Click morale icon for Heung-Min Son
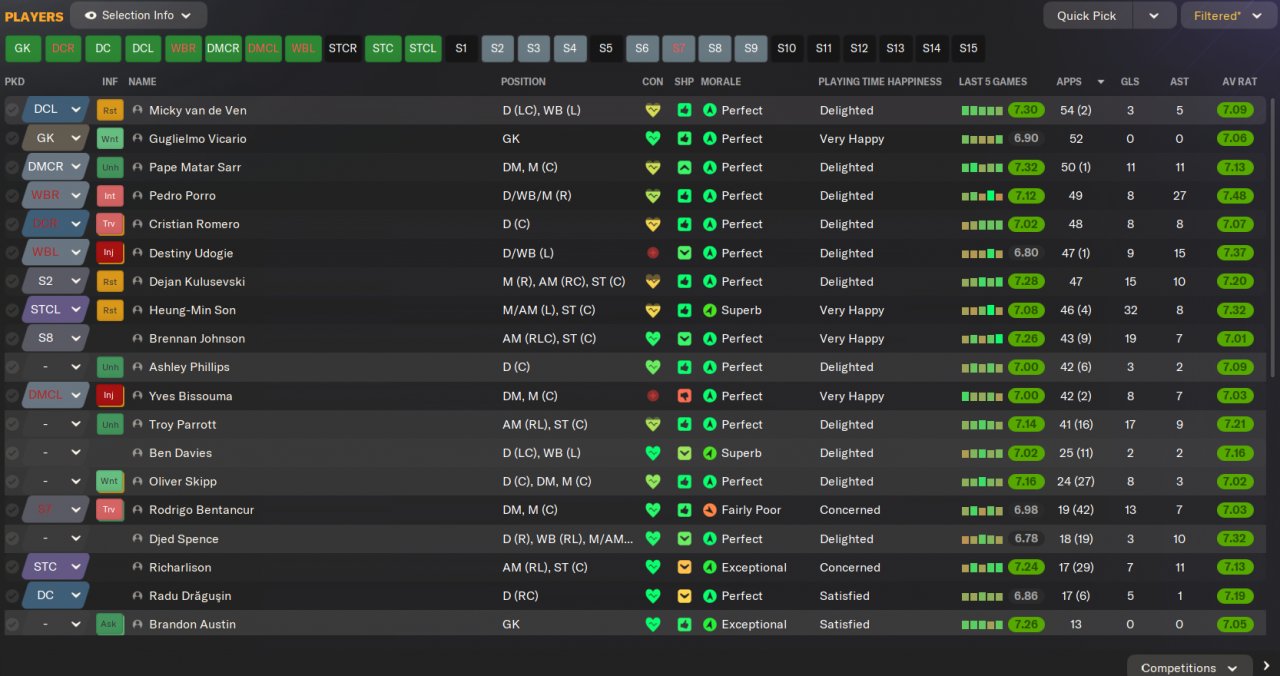The width and height of the screenshot is (1280, 676). pyautogui.click(x=710, y=310)
